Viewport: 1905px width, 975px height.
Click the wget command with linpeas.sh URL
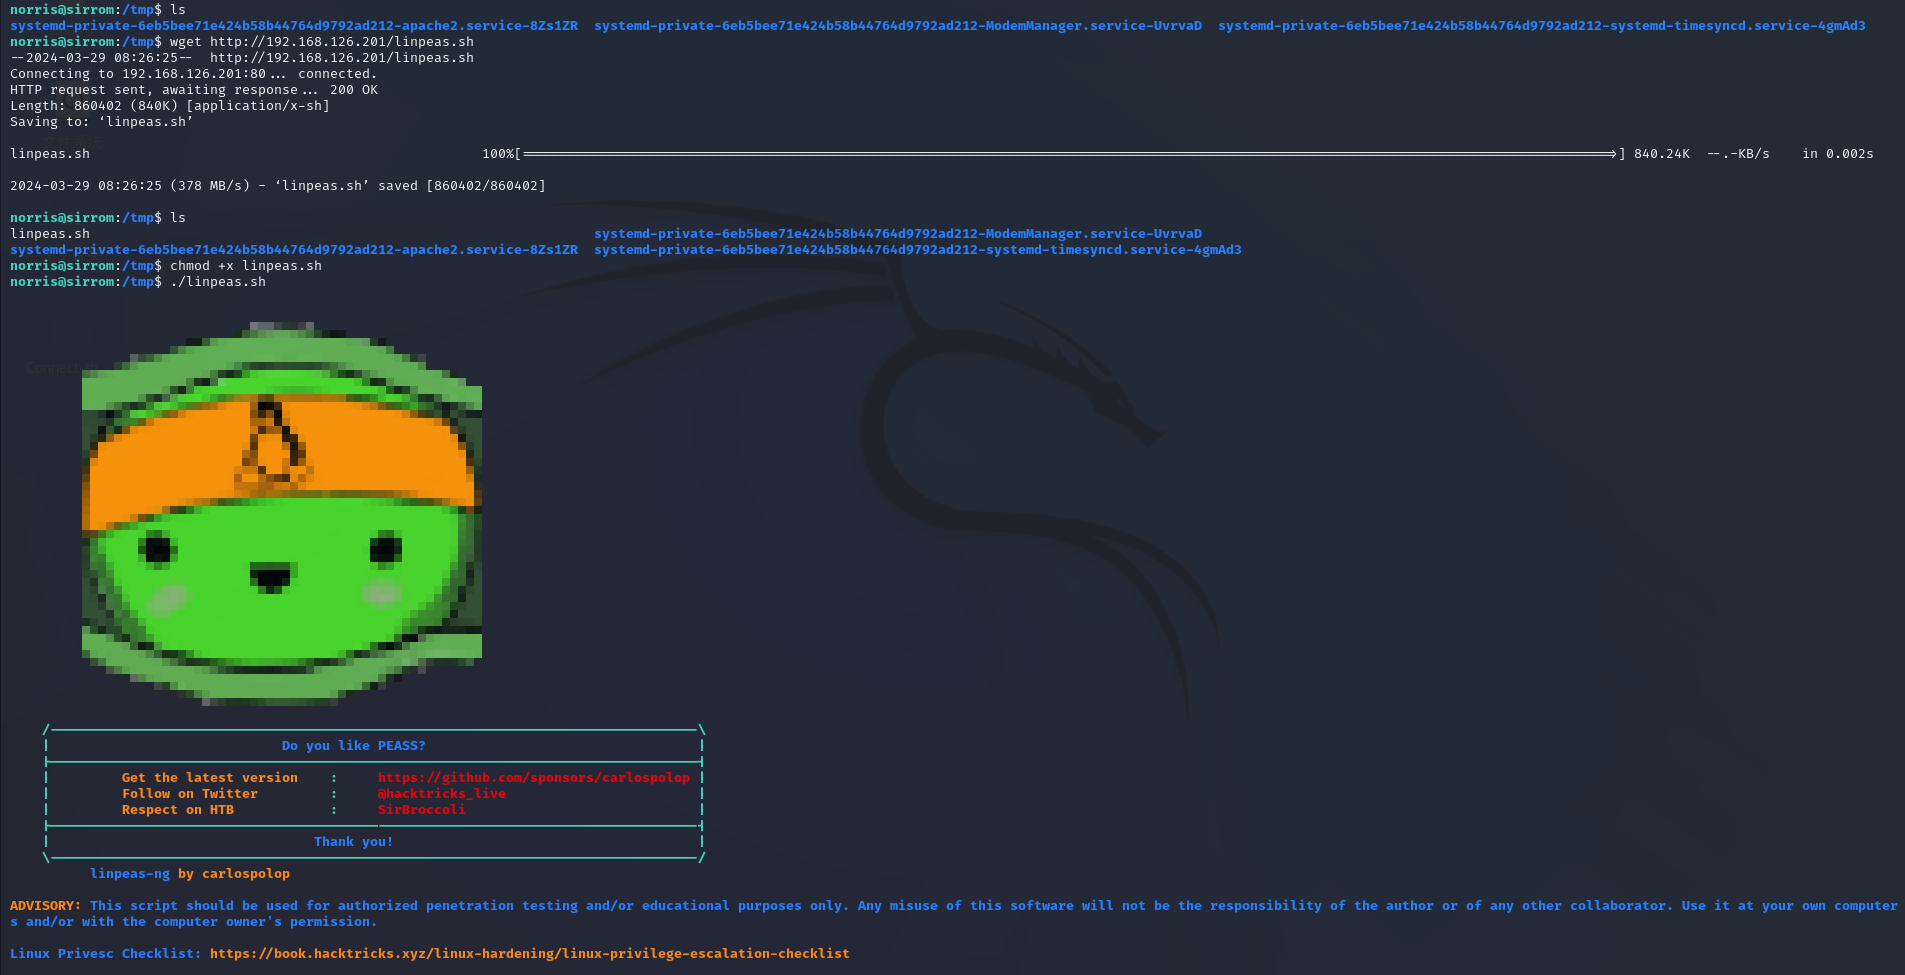(322, 42)
